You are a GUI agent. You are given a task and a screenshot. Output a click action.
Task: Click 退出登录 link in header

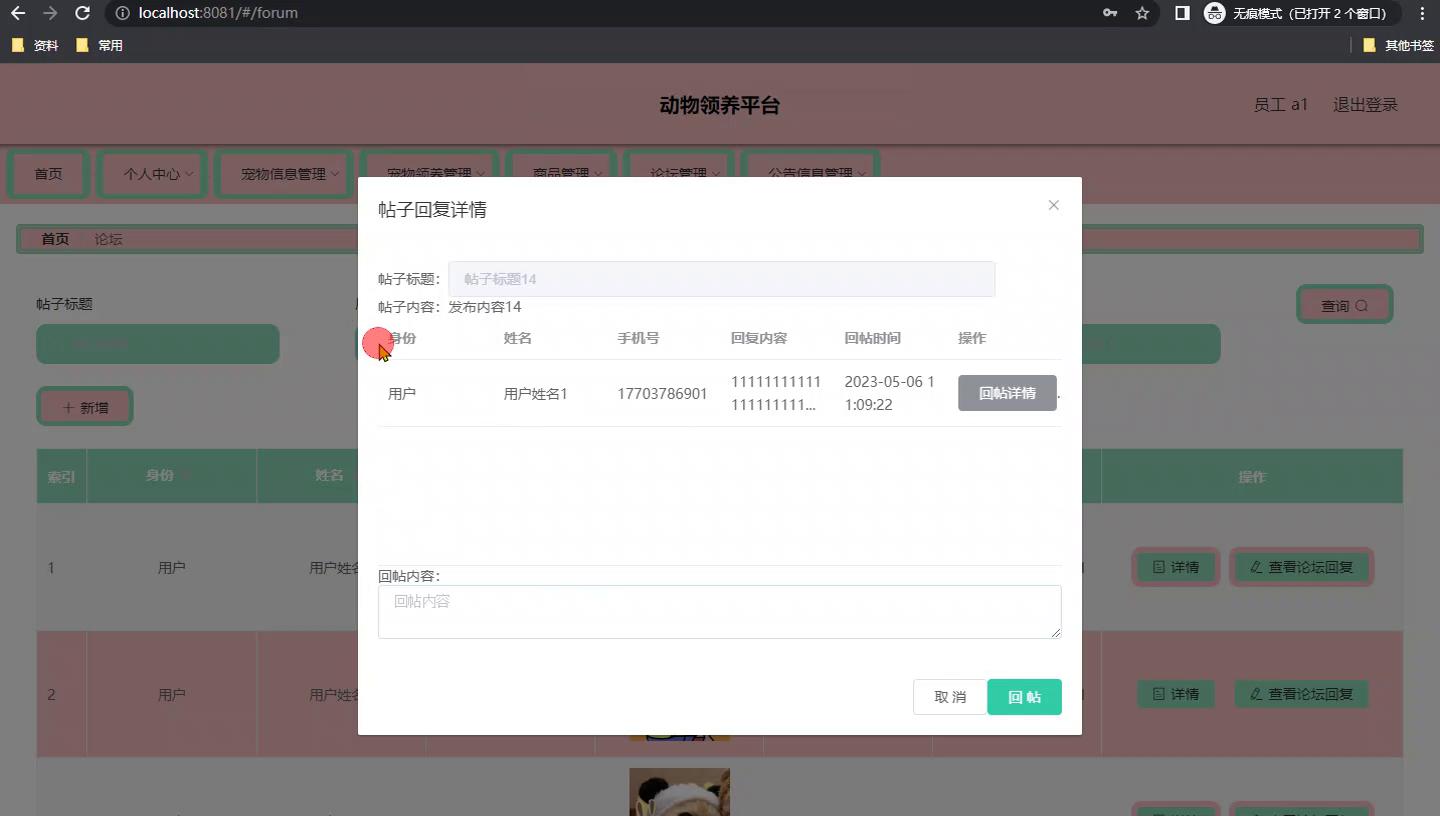pyautogui.click(x=1365, y=104)
